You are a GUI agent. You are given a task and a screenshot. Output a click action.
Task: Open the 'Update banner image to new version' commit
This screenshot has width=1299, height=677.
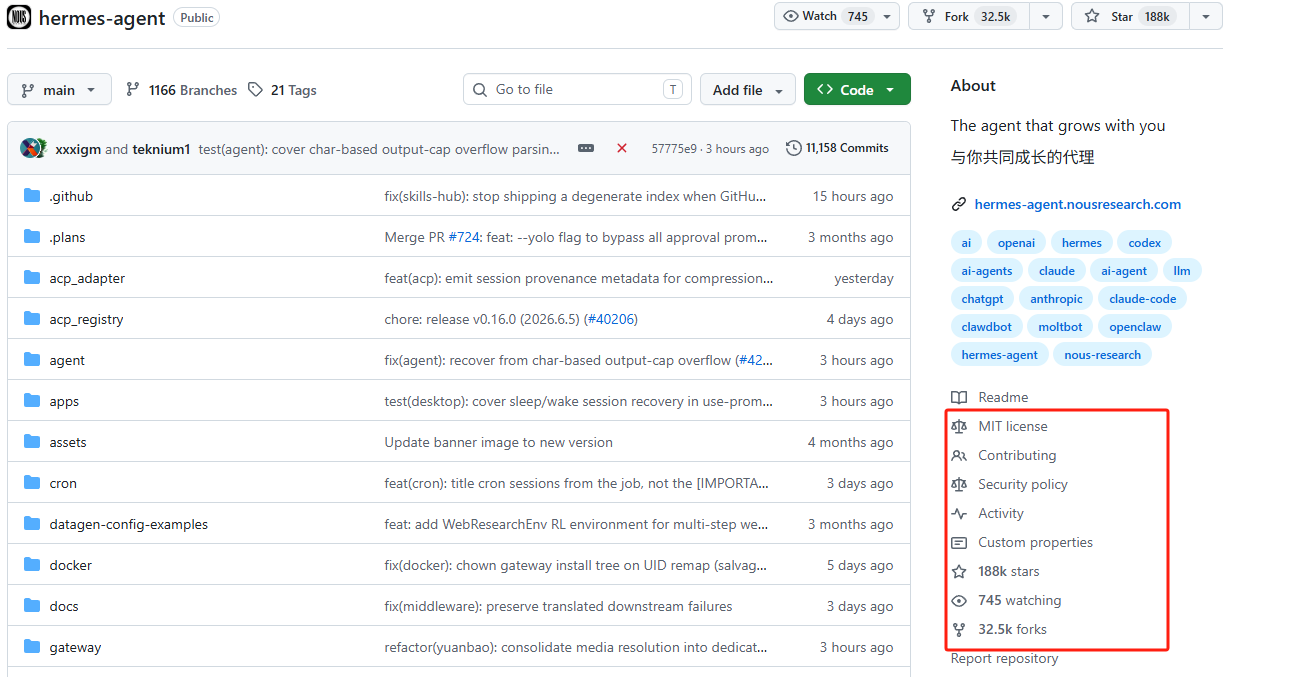point(498,442)
